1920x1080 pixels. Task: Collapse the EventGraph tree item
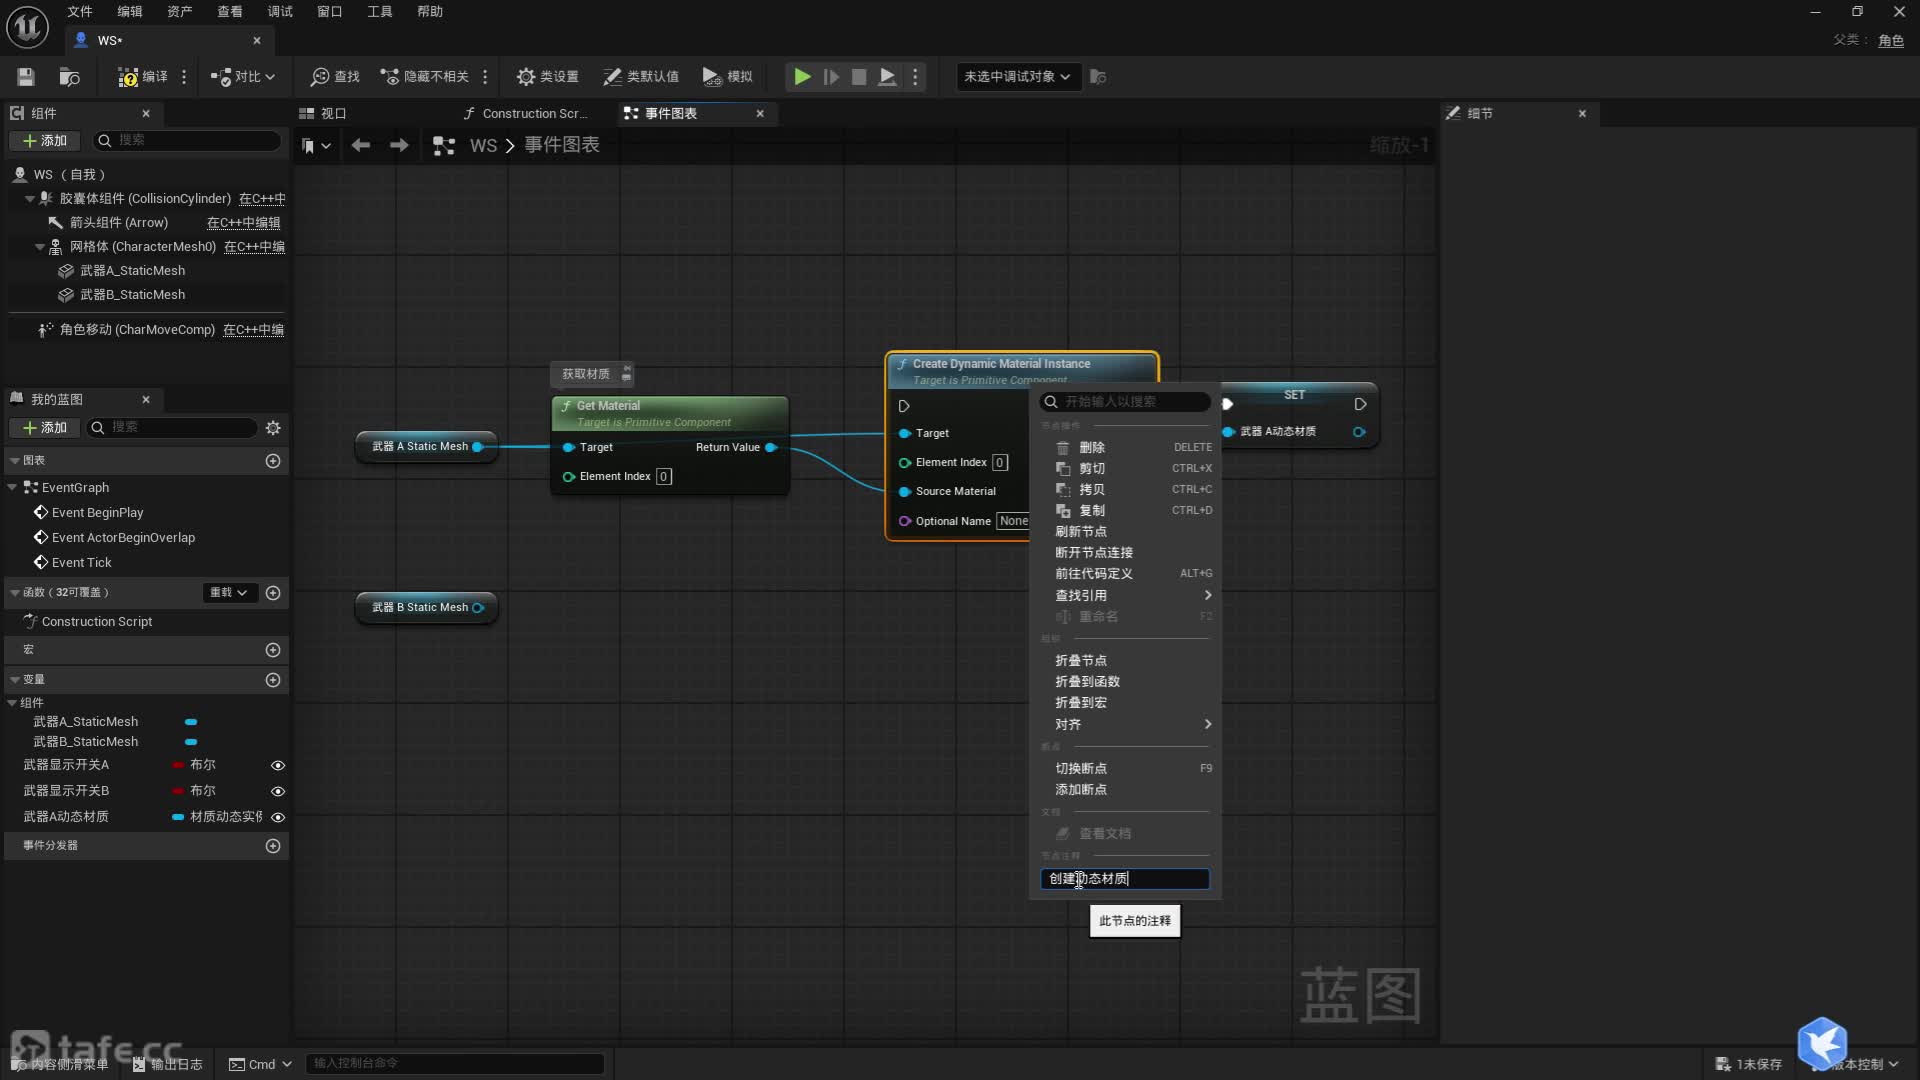(x=12, y=488)
